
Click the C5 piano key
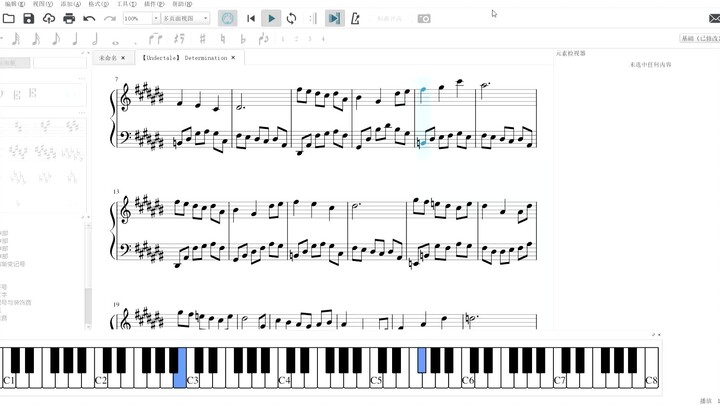[x=376, y=379]
